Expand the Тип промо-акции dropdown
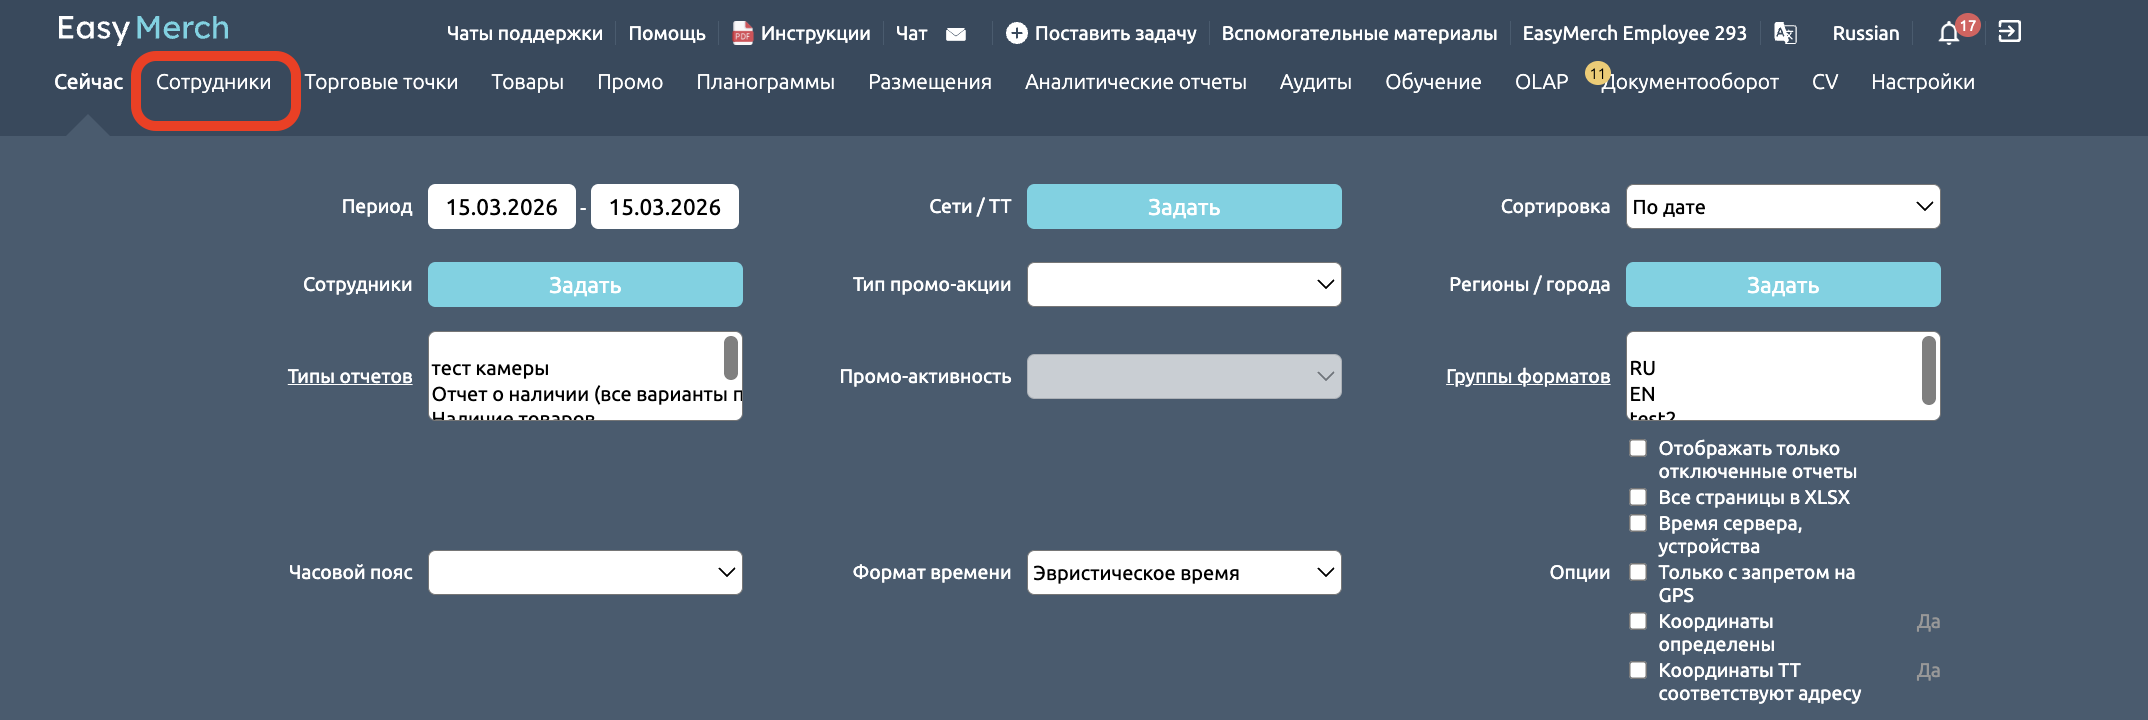The width and height of the screenshot is (2148, 720). 1183,285
